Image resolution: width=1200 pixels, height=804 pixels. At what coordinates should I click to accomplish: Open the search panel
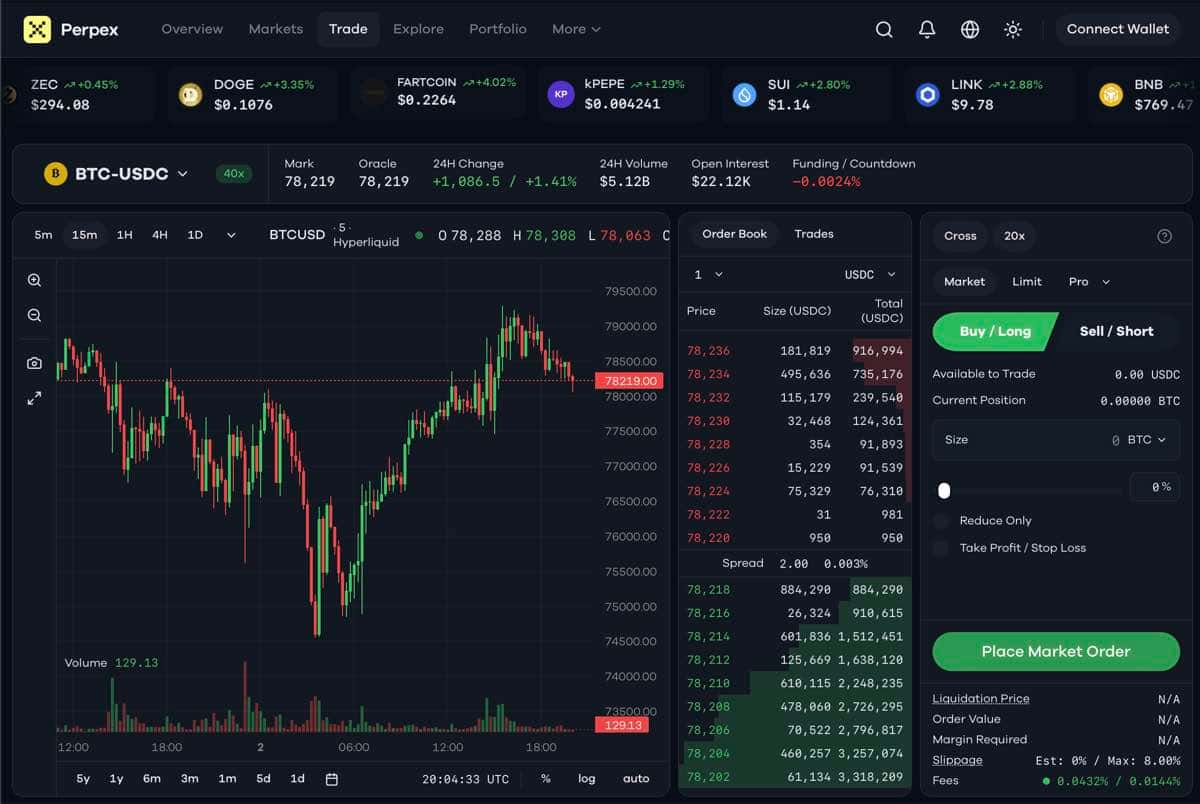coord(884,29)
